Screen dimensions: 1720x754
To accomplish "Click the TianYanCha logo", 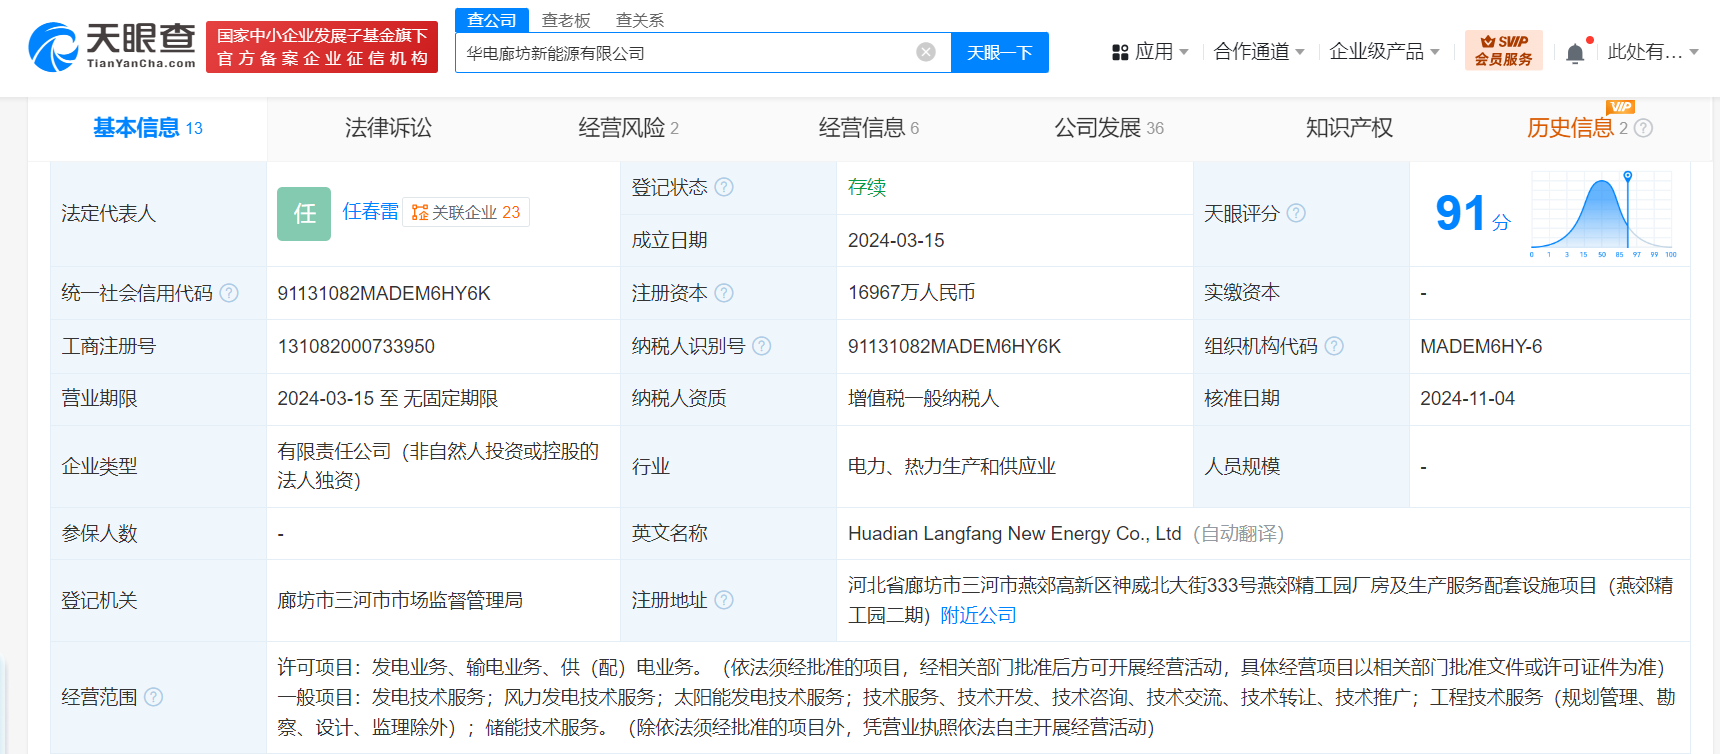I will tap(112, 47).
